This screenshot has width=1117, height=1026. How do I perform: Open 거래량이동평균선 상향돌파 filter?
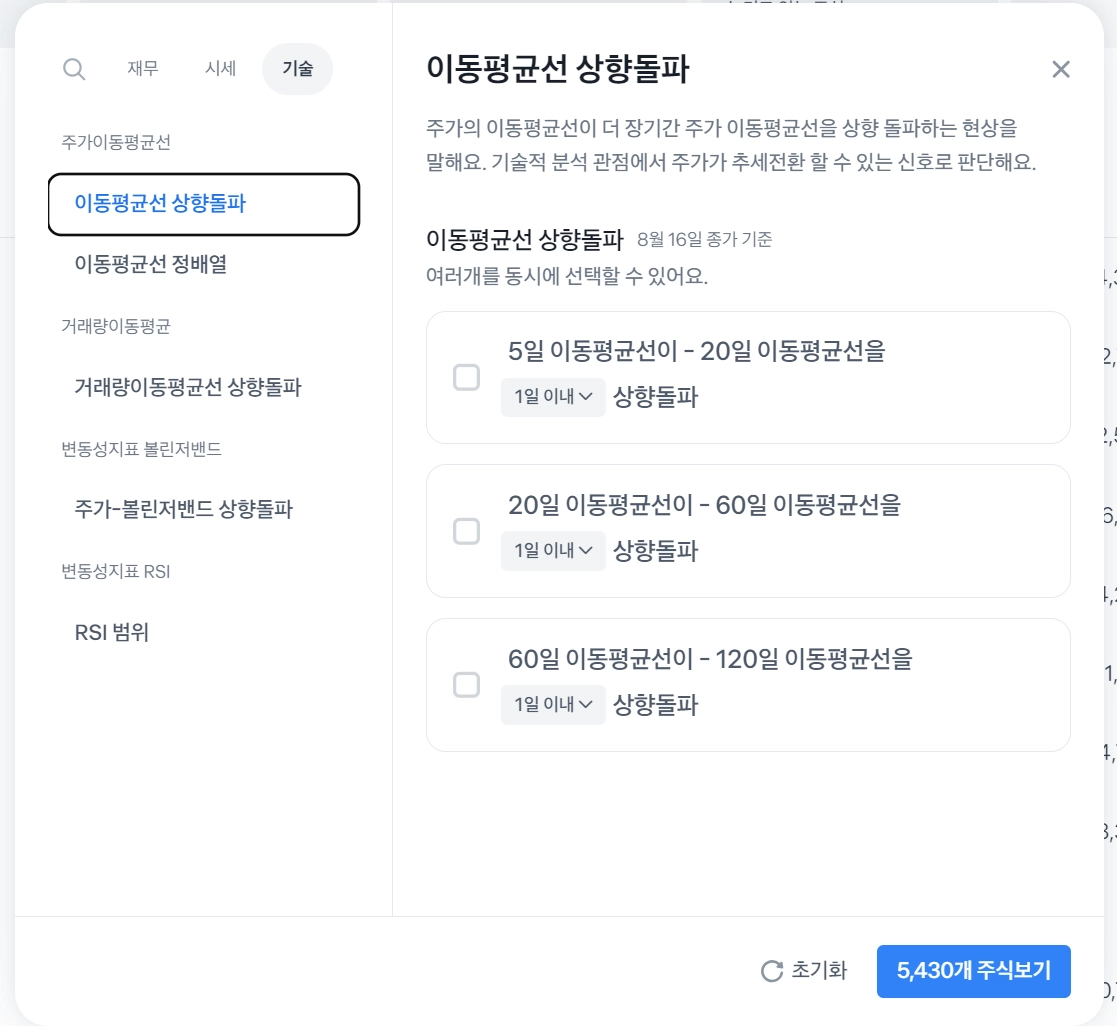coord(188,387)
